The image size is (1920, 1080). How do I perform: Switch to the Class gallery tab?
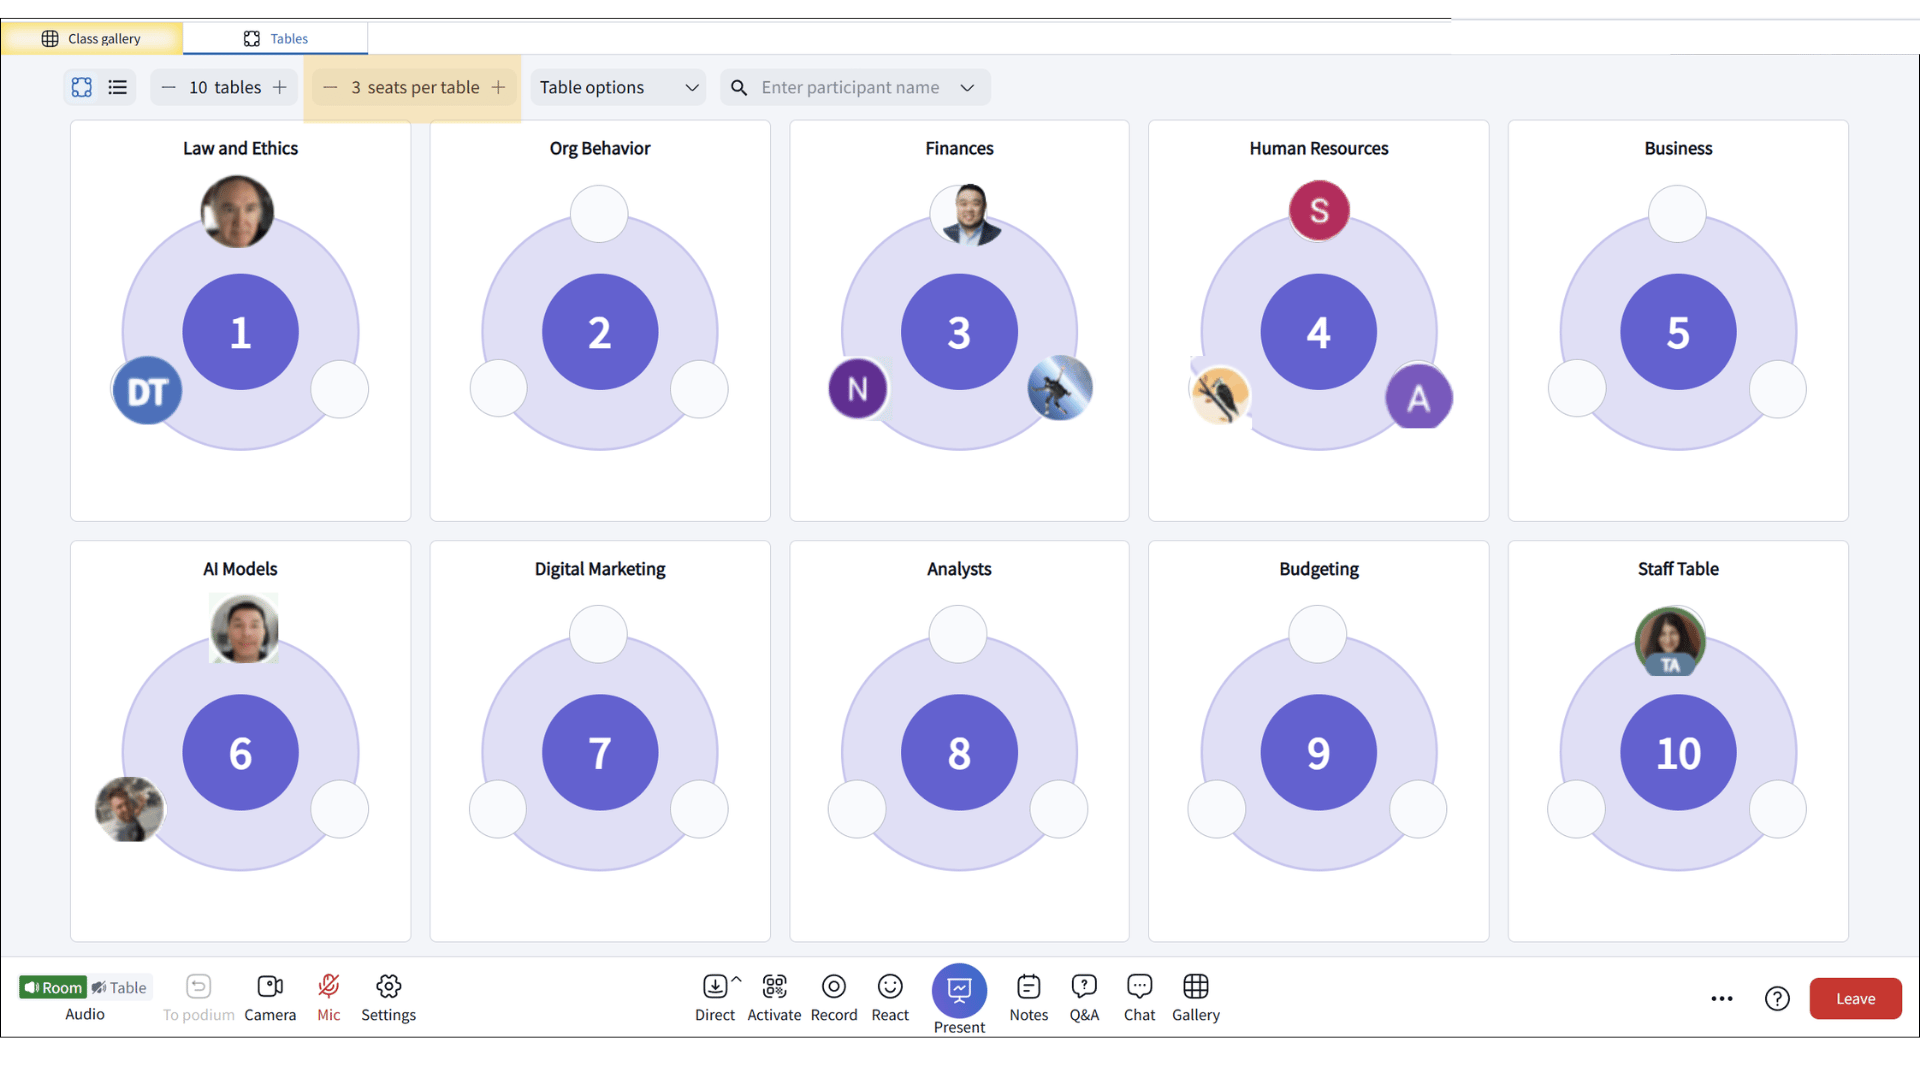92,38
